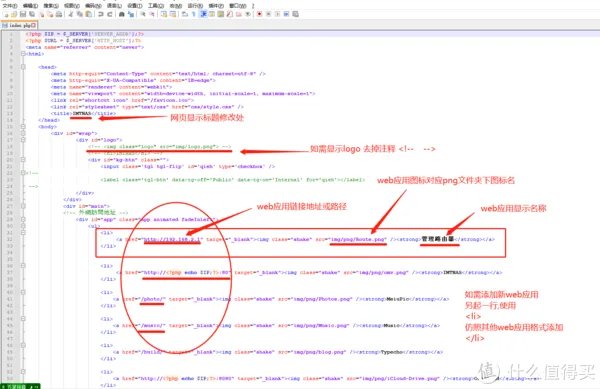Collapse the div id="kg-btn" fold marker

(23, 160)
